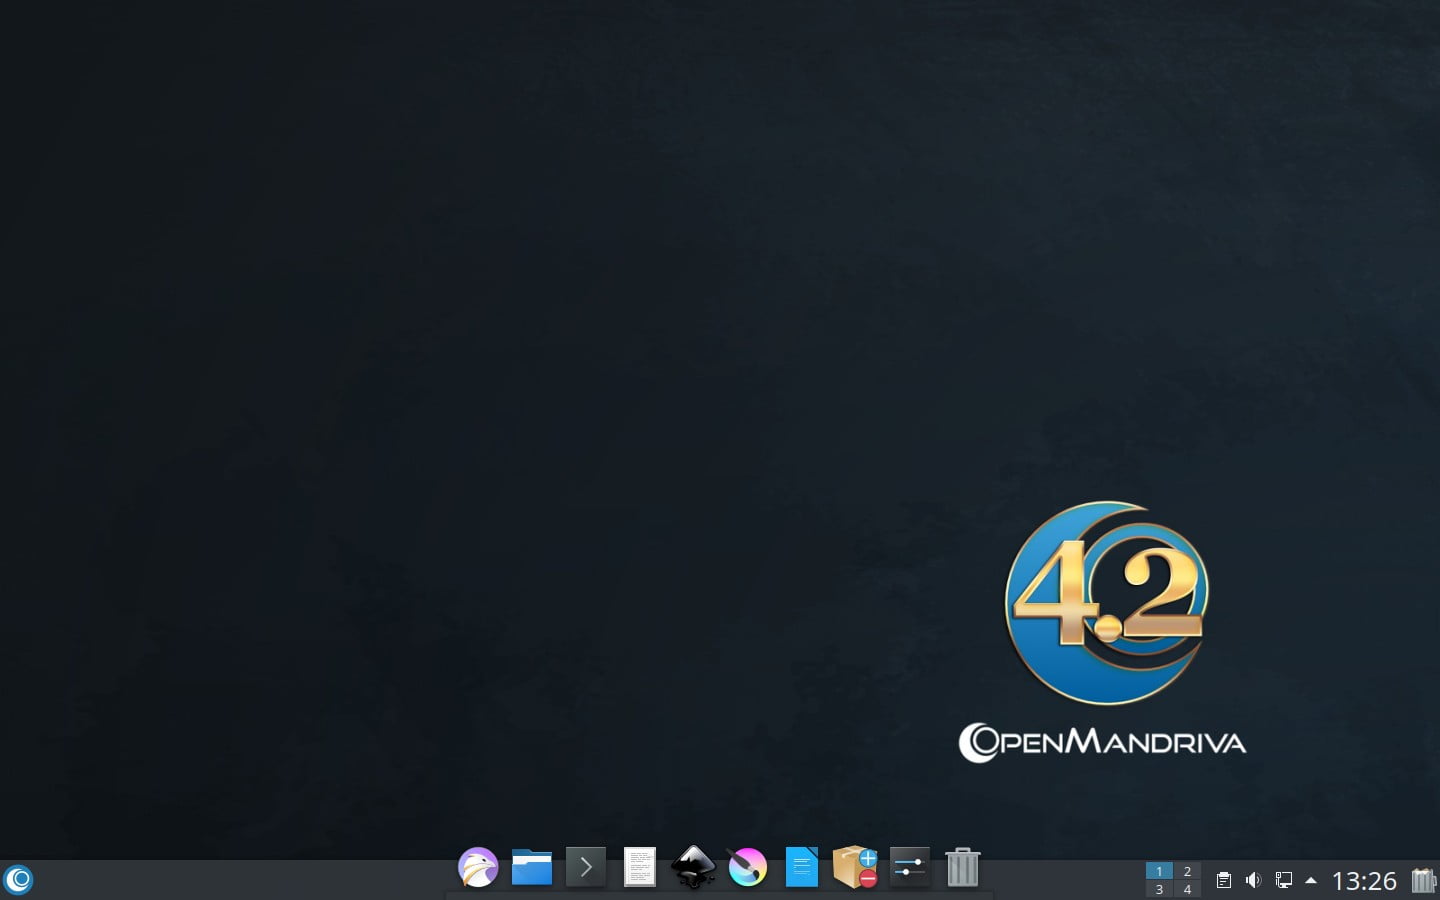The image size is (1440, 900).
Task: Switch to virtual desktop 3
Action: (1159, 889)
